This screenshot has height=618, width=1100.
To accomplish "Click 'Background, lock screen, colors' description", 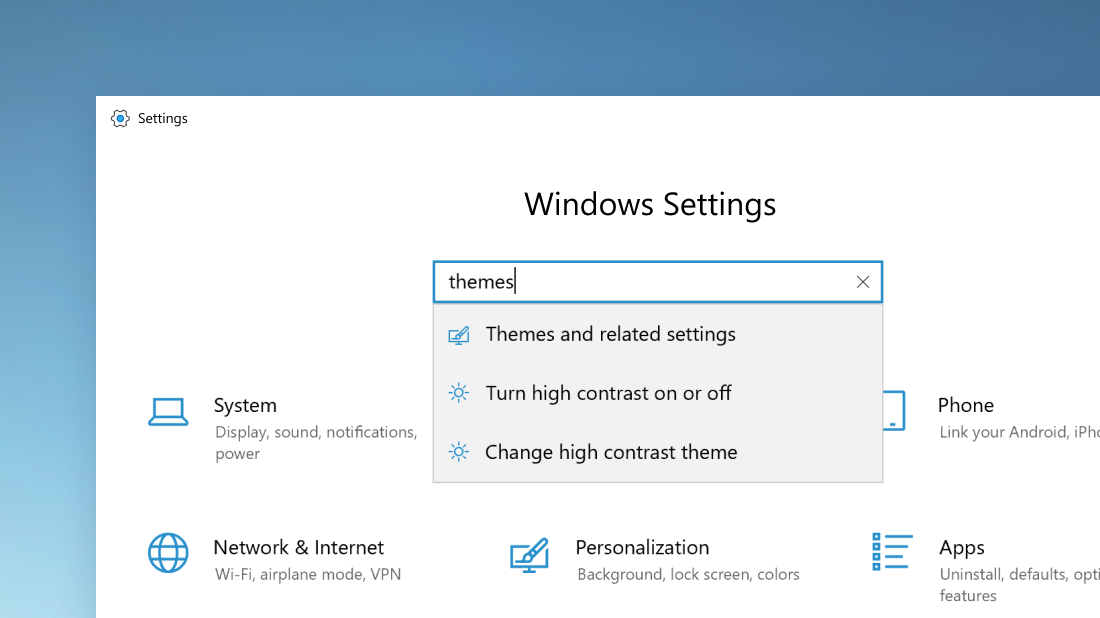I will (x=688, y=575).
